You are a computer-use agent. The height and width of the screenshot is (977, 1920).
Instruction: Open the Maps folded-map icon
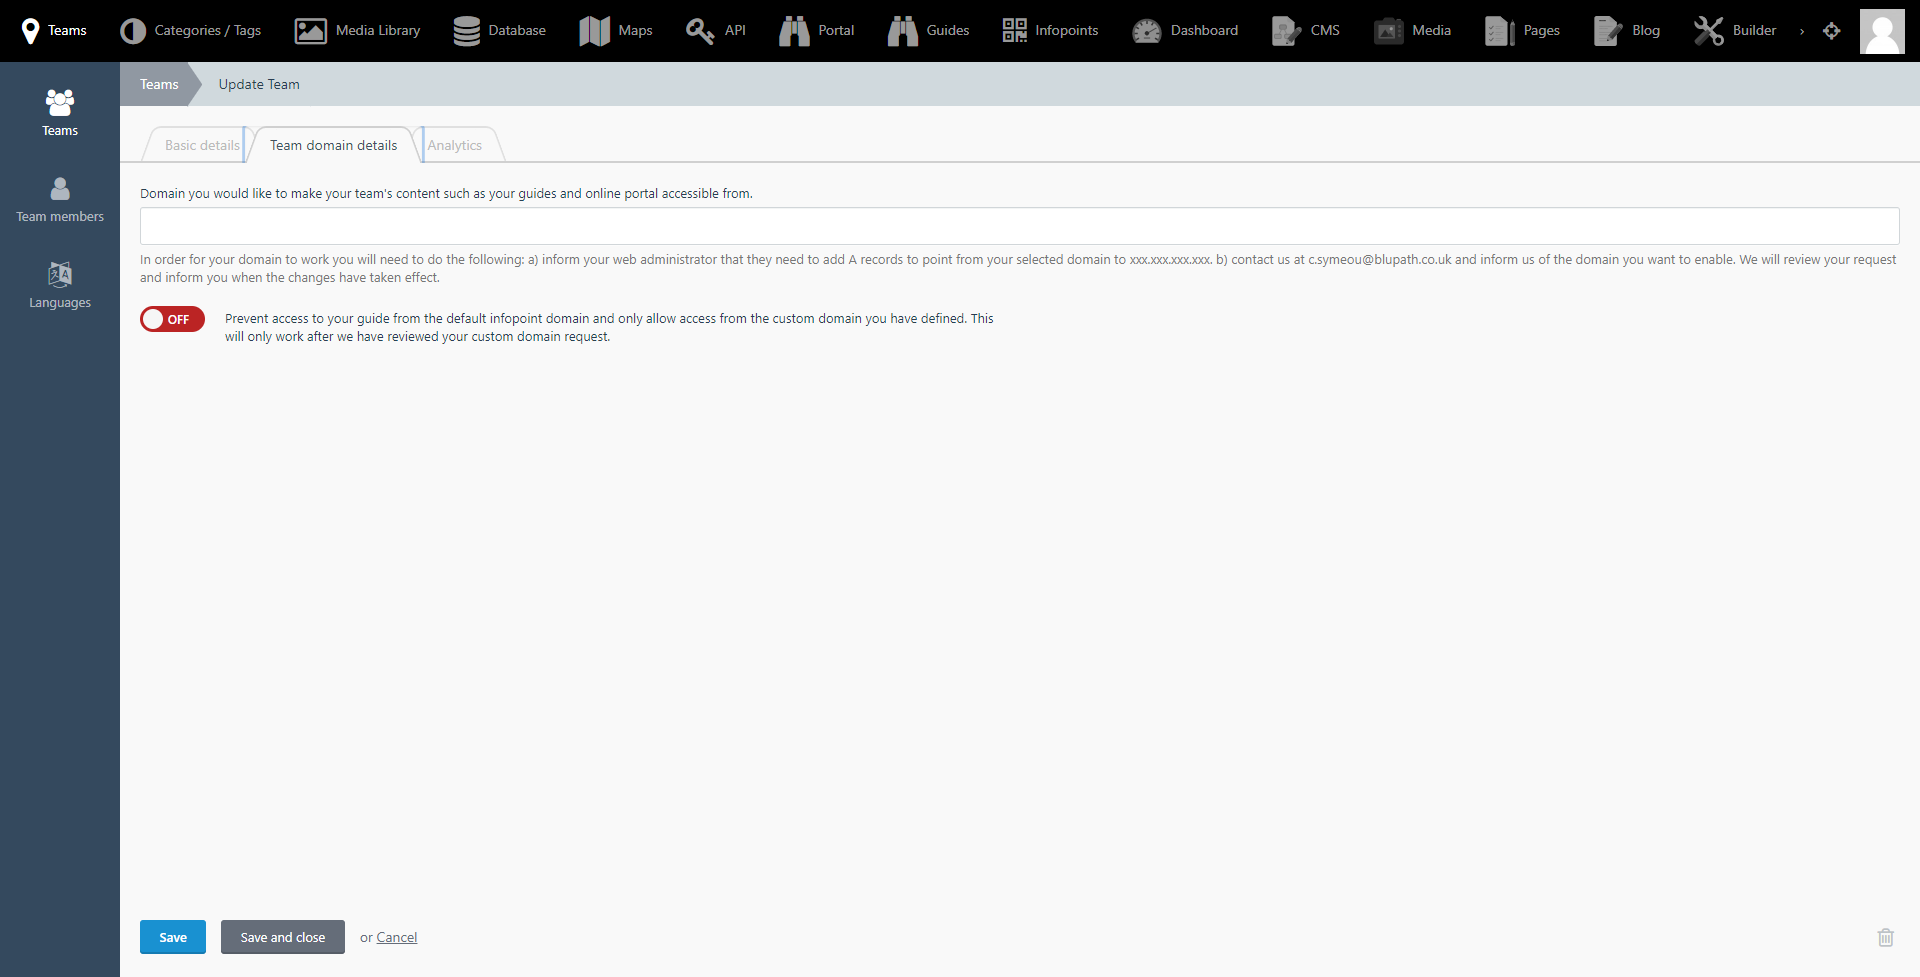tap(594, 31)
